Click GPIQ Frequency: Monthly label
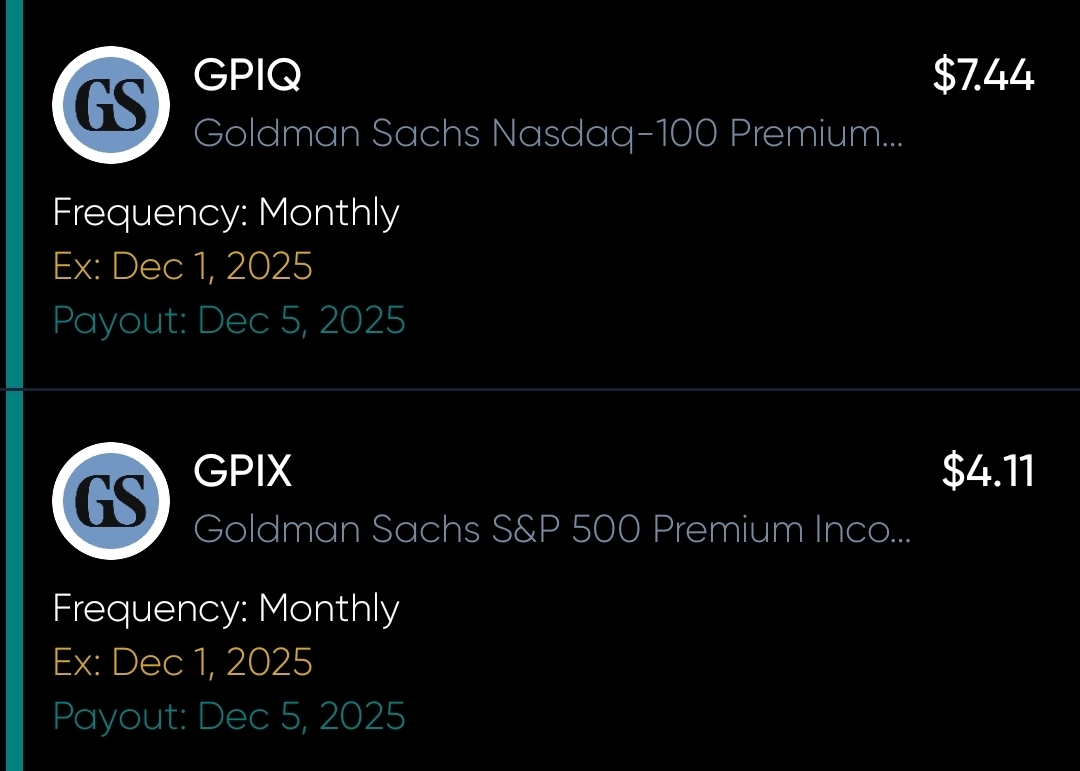This screenshot has width=1080, height=771. [x=226, y=212]
